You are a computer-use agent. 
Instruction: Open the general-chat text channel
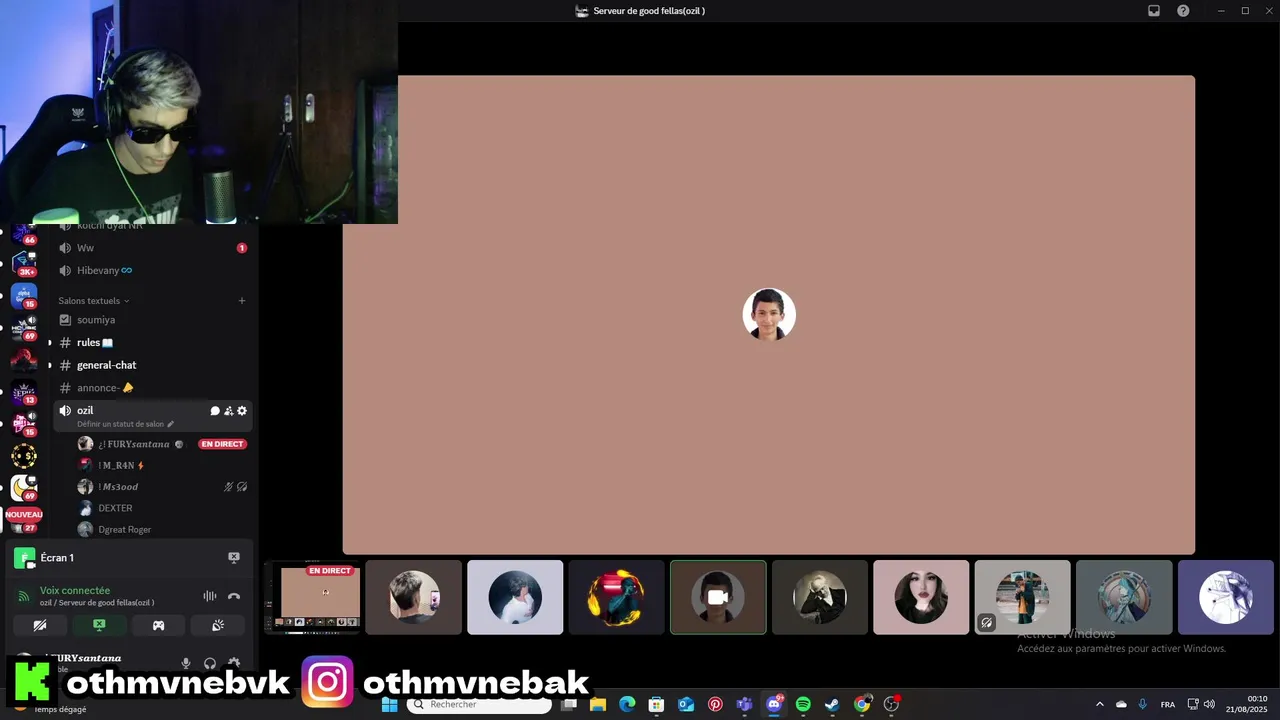151,365
